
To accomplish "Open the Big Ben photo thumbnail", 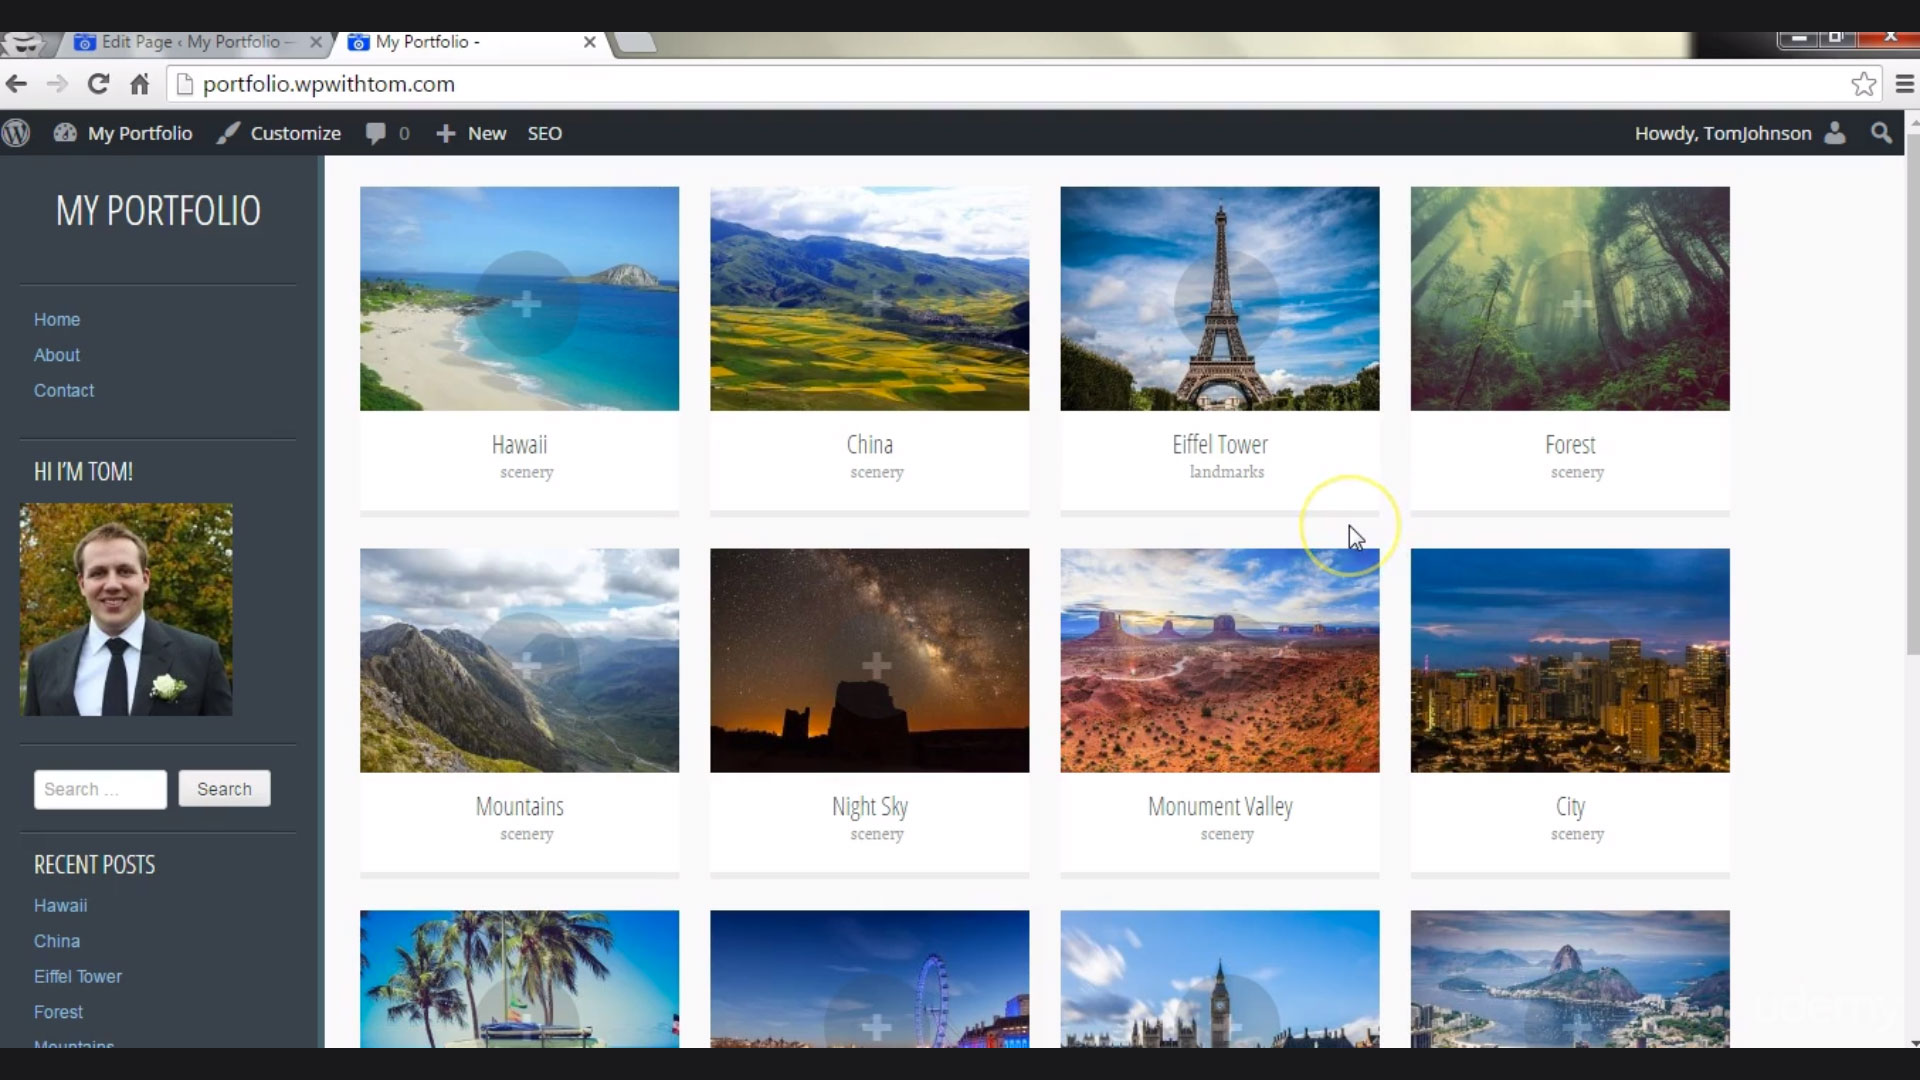I will (x=1219, y=979).
